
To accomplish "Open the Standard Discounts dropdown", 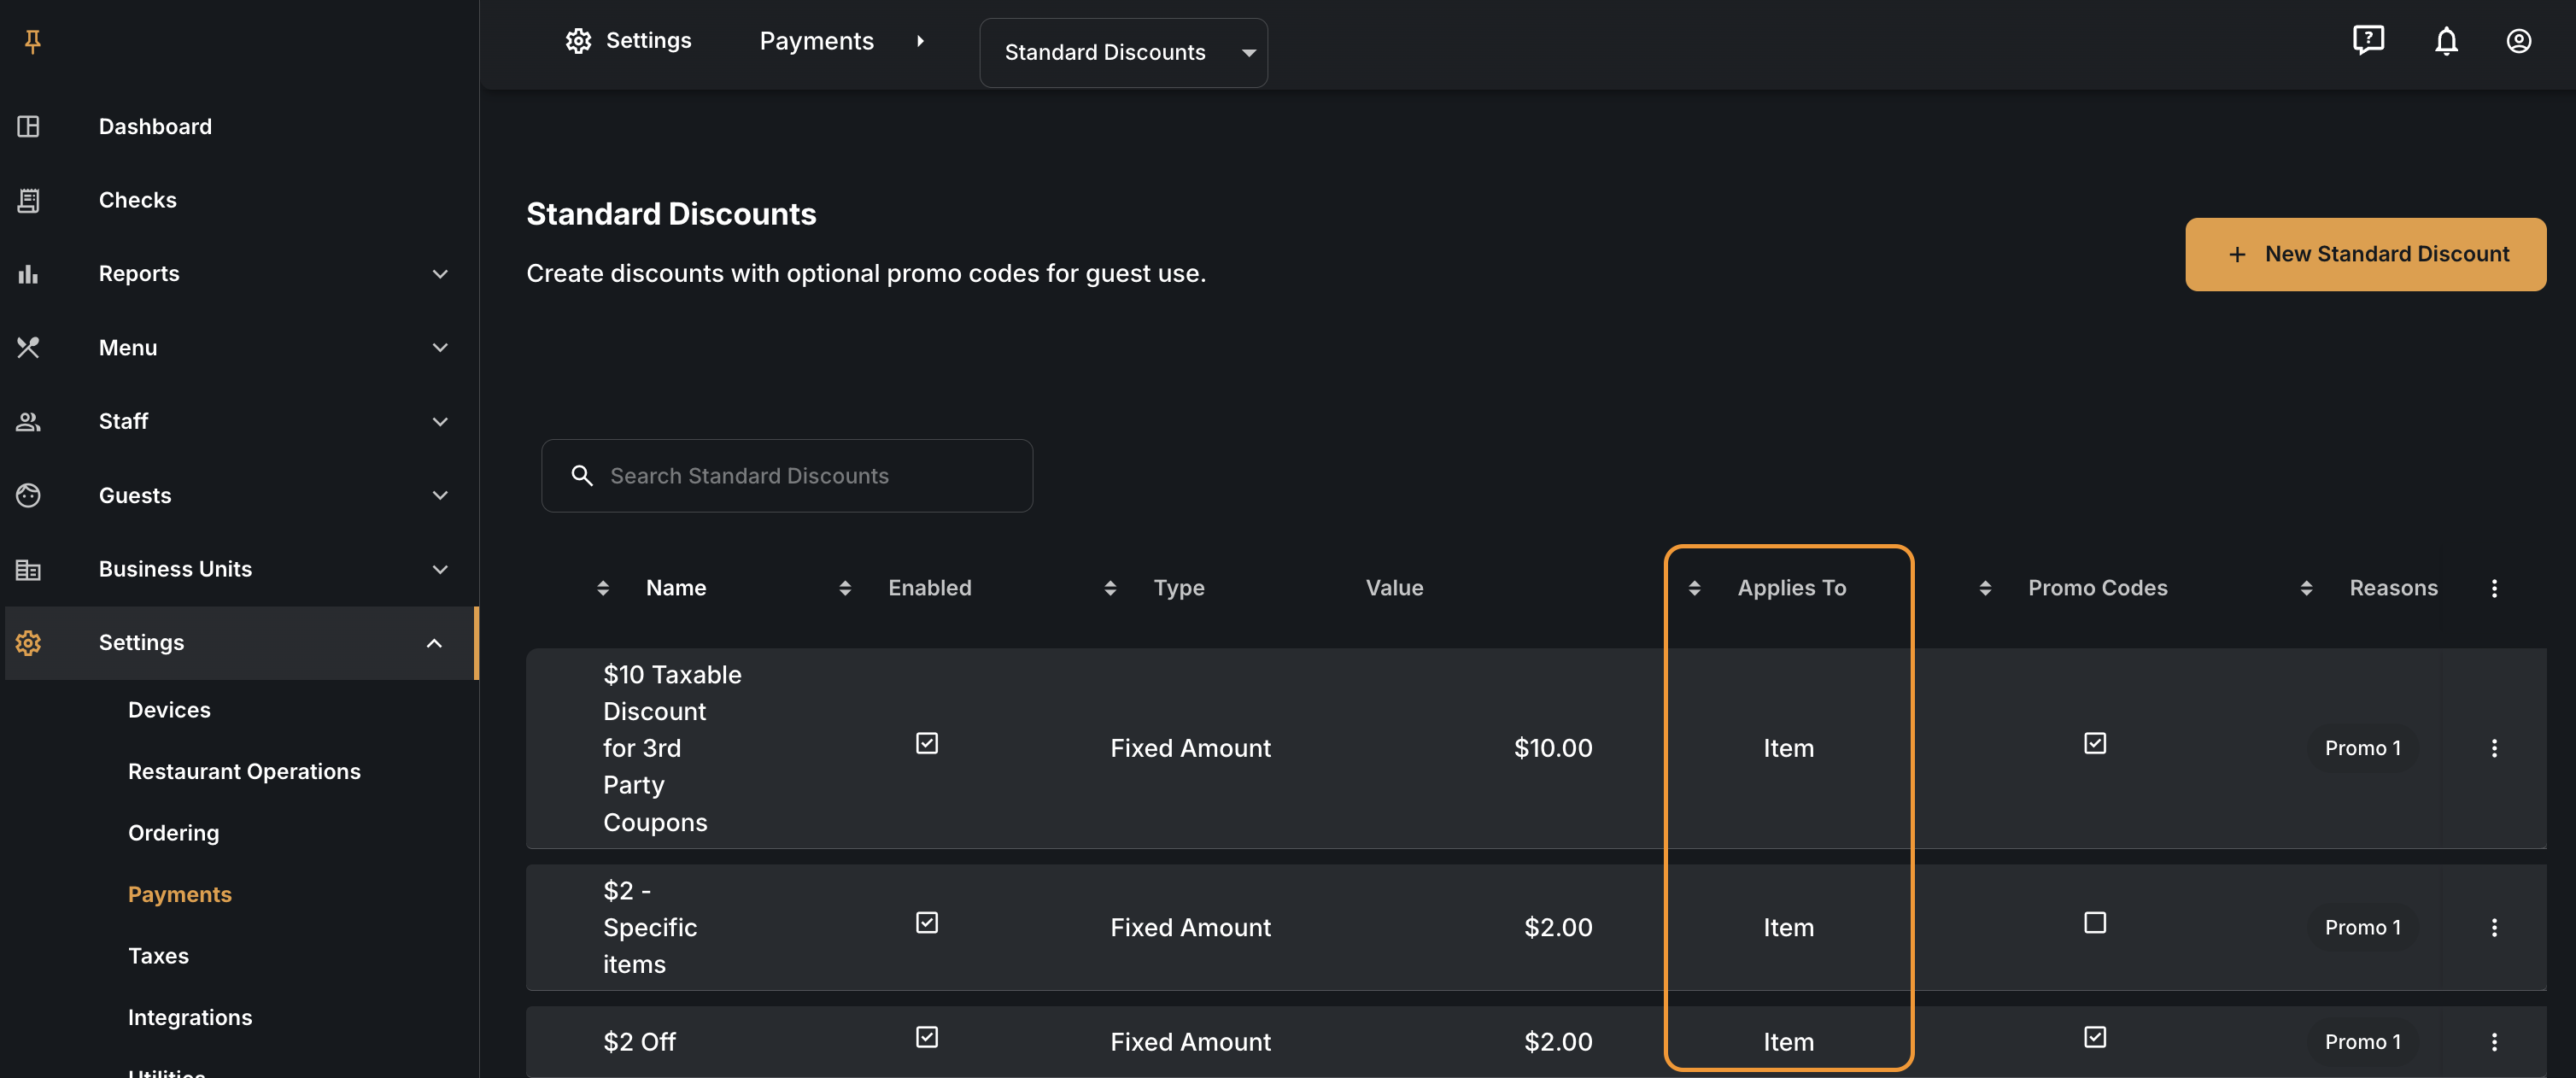I will point(1123,52).
